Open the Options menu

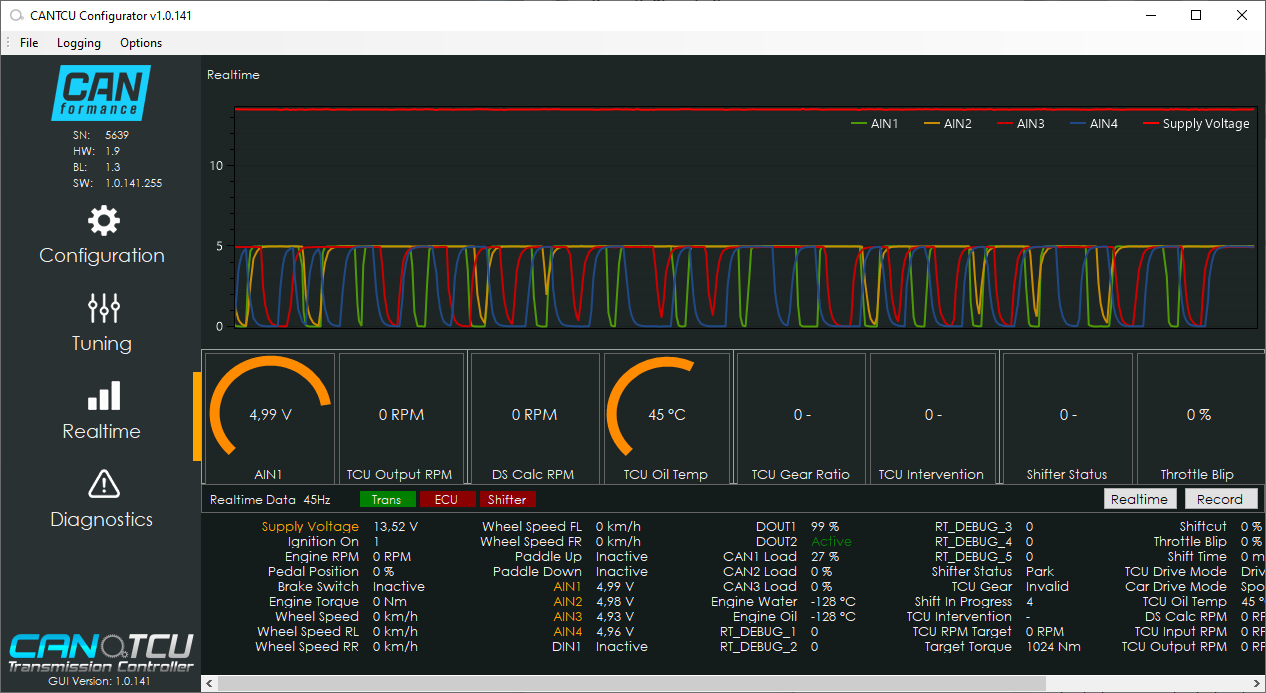tap(141, 43)
